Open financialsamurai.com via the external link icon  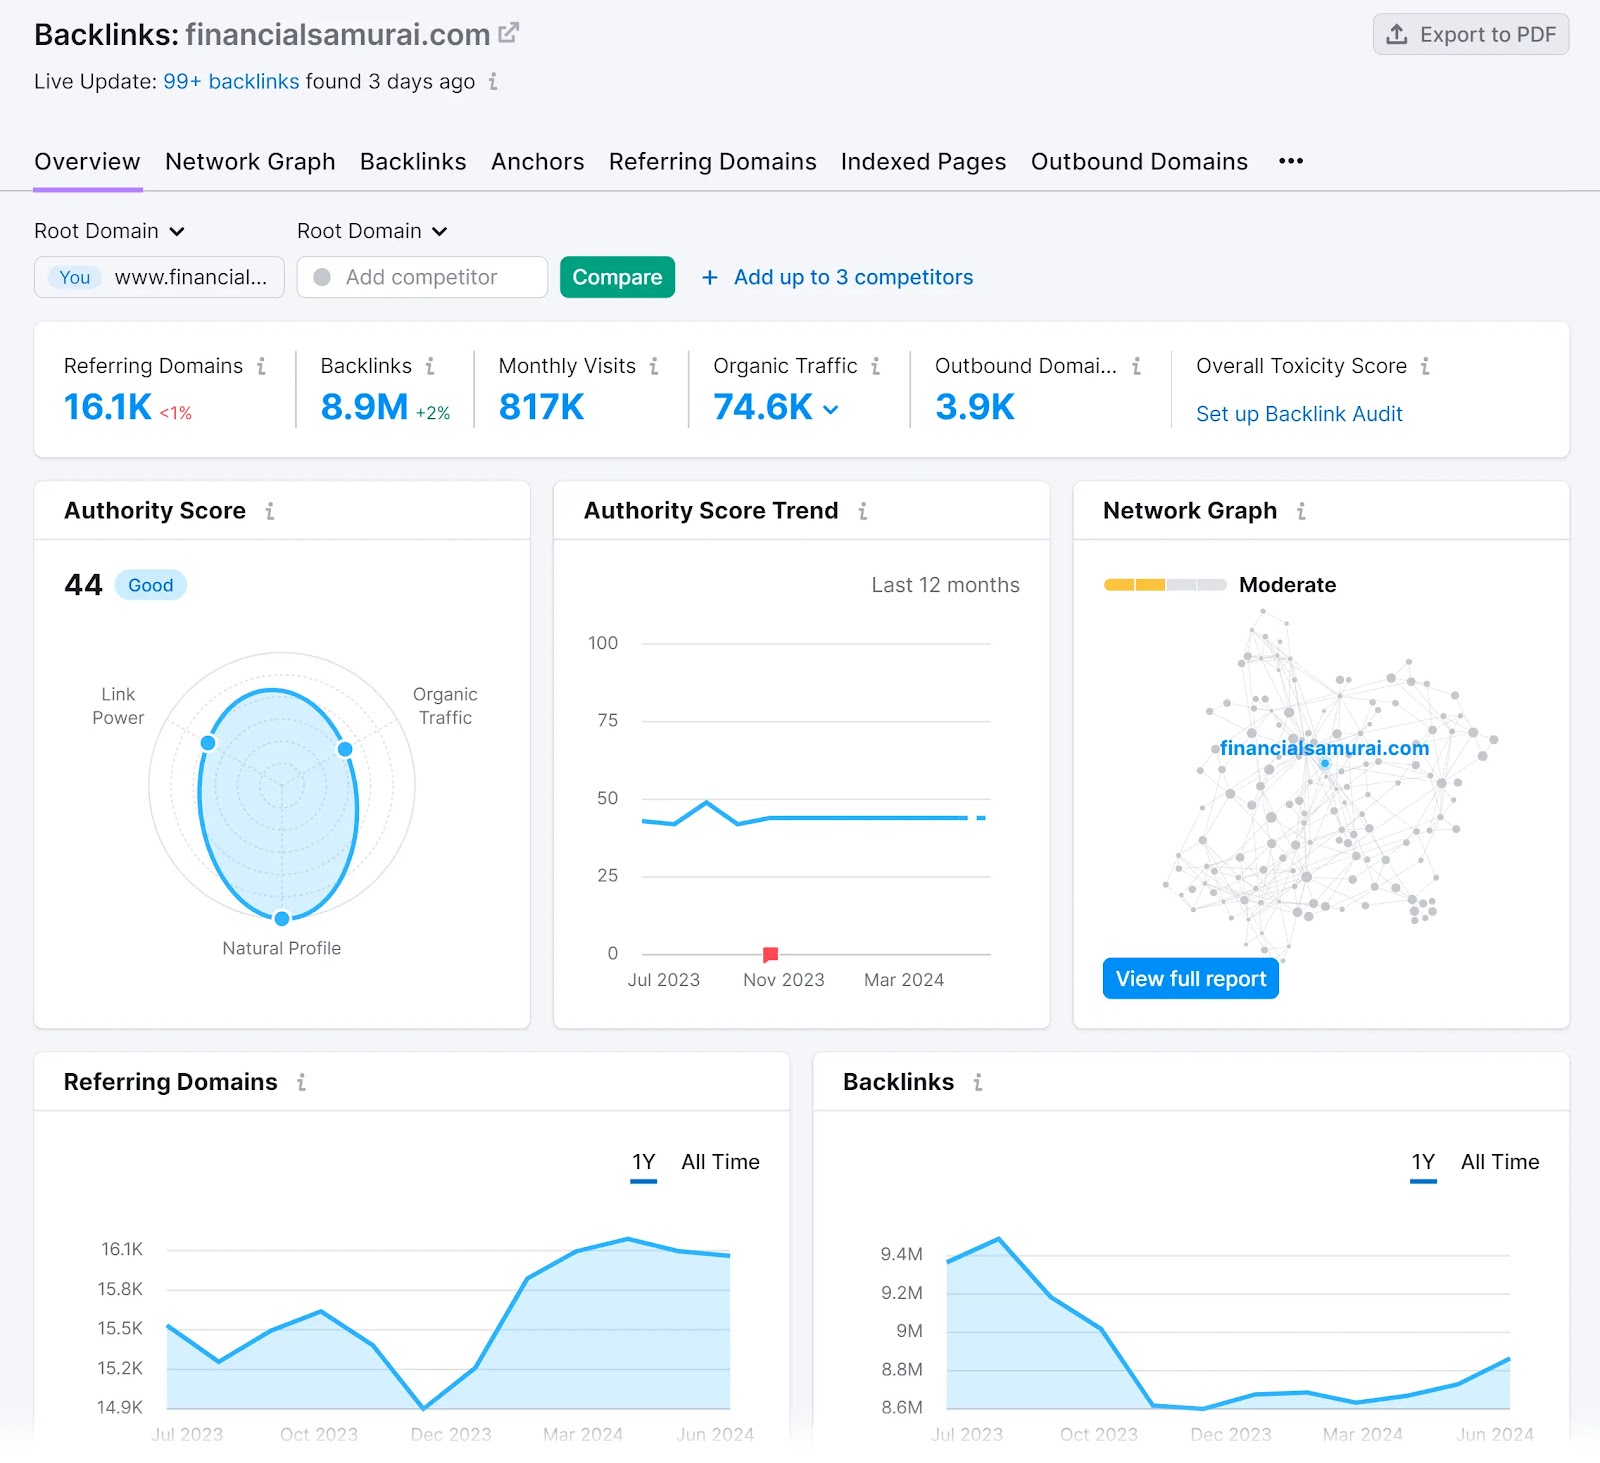(x=509, y=31)
